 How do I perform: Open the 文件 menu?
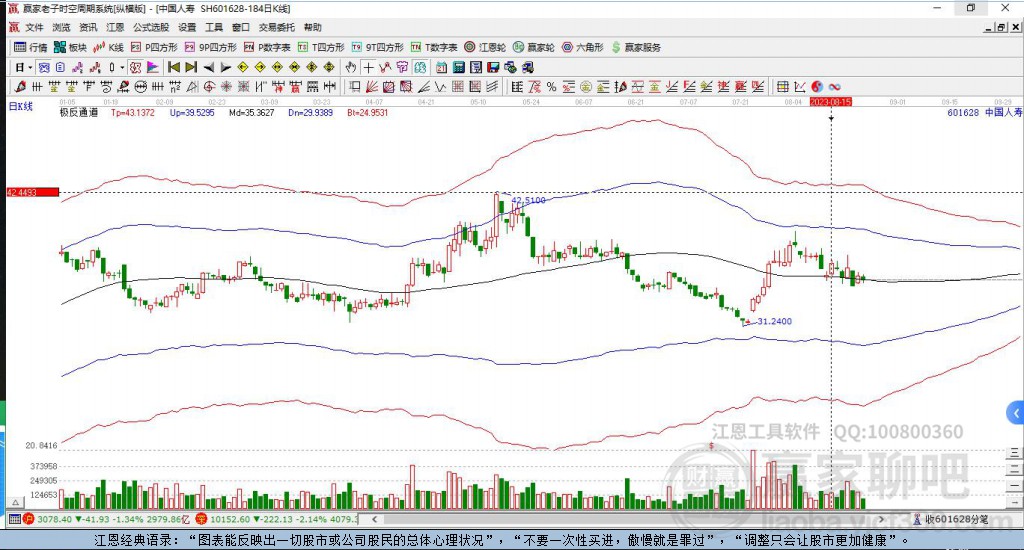(34, 27)
